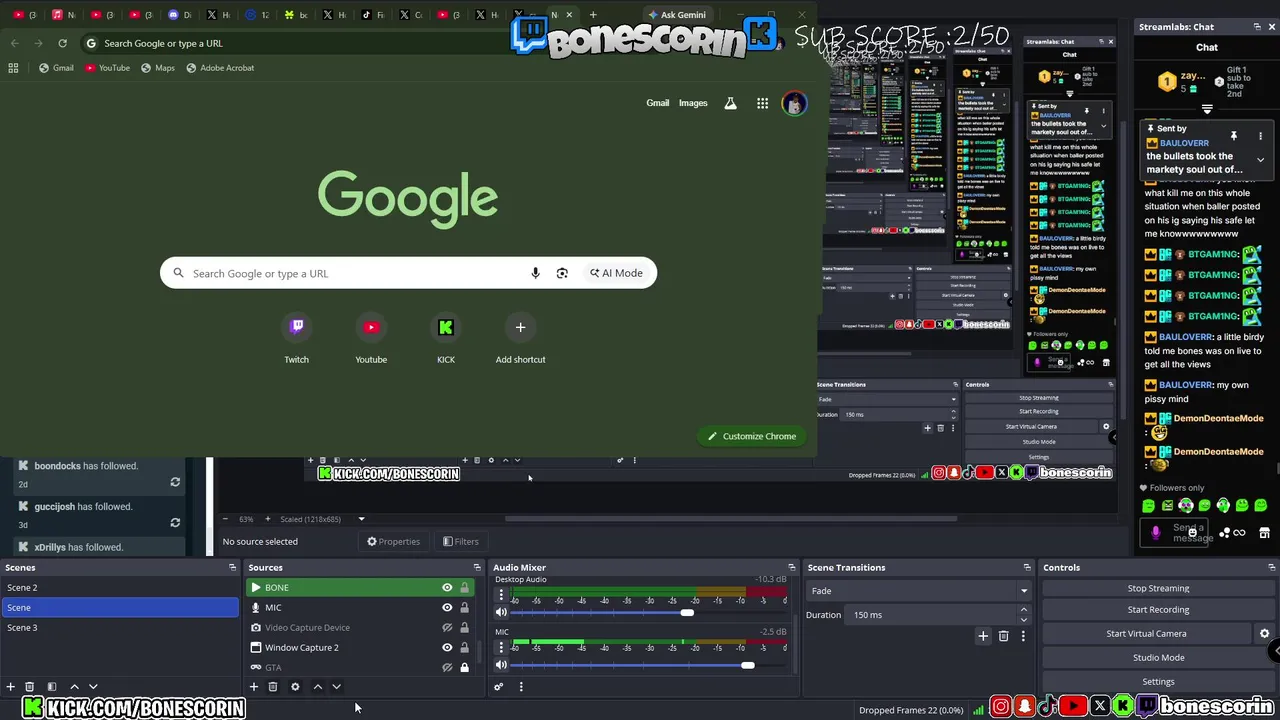The height and width of the screenshot is (720, 1280).
Task: Move source down in Sources toolbar
Action: pyautogui.click(x=336, y=687)
